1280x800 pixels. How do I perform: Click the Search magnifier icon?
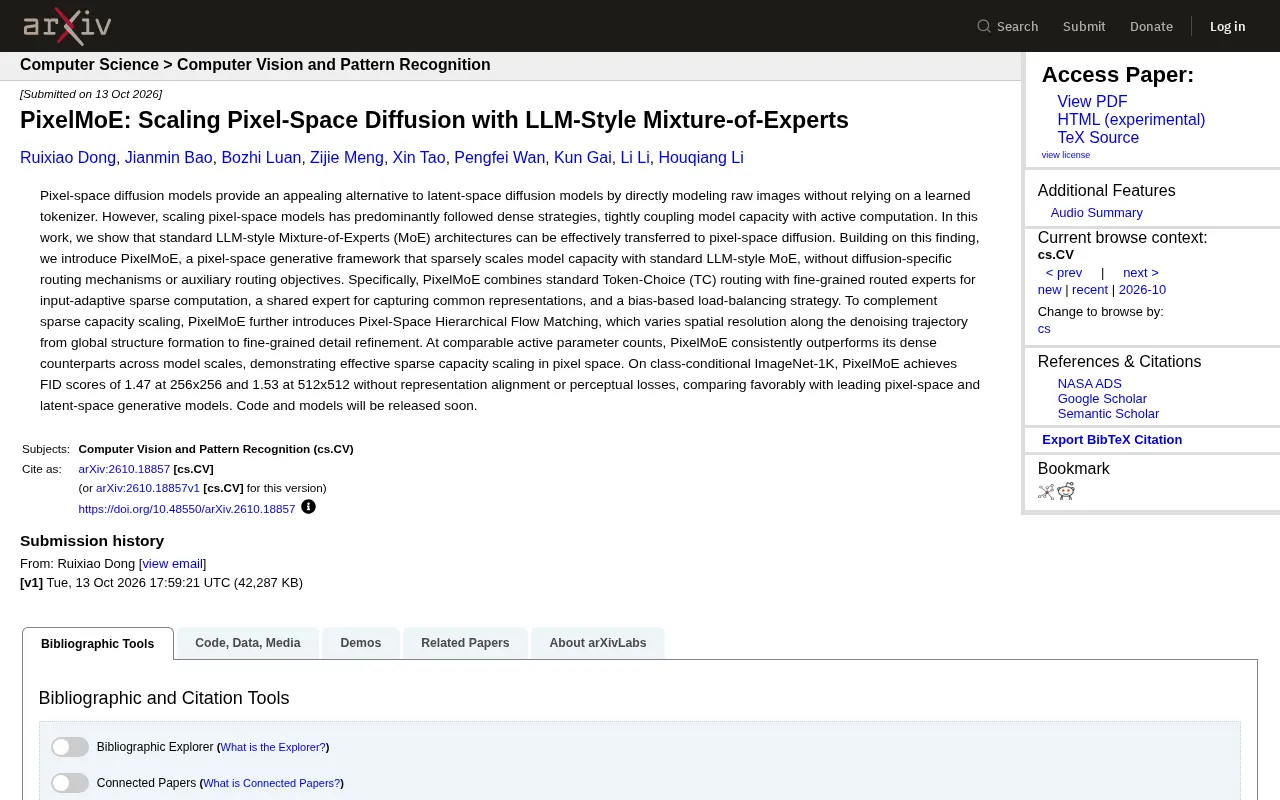(984, 26)
